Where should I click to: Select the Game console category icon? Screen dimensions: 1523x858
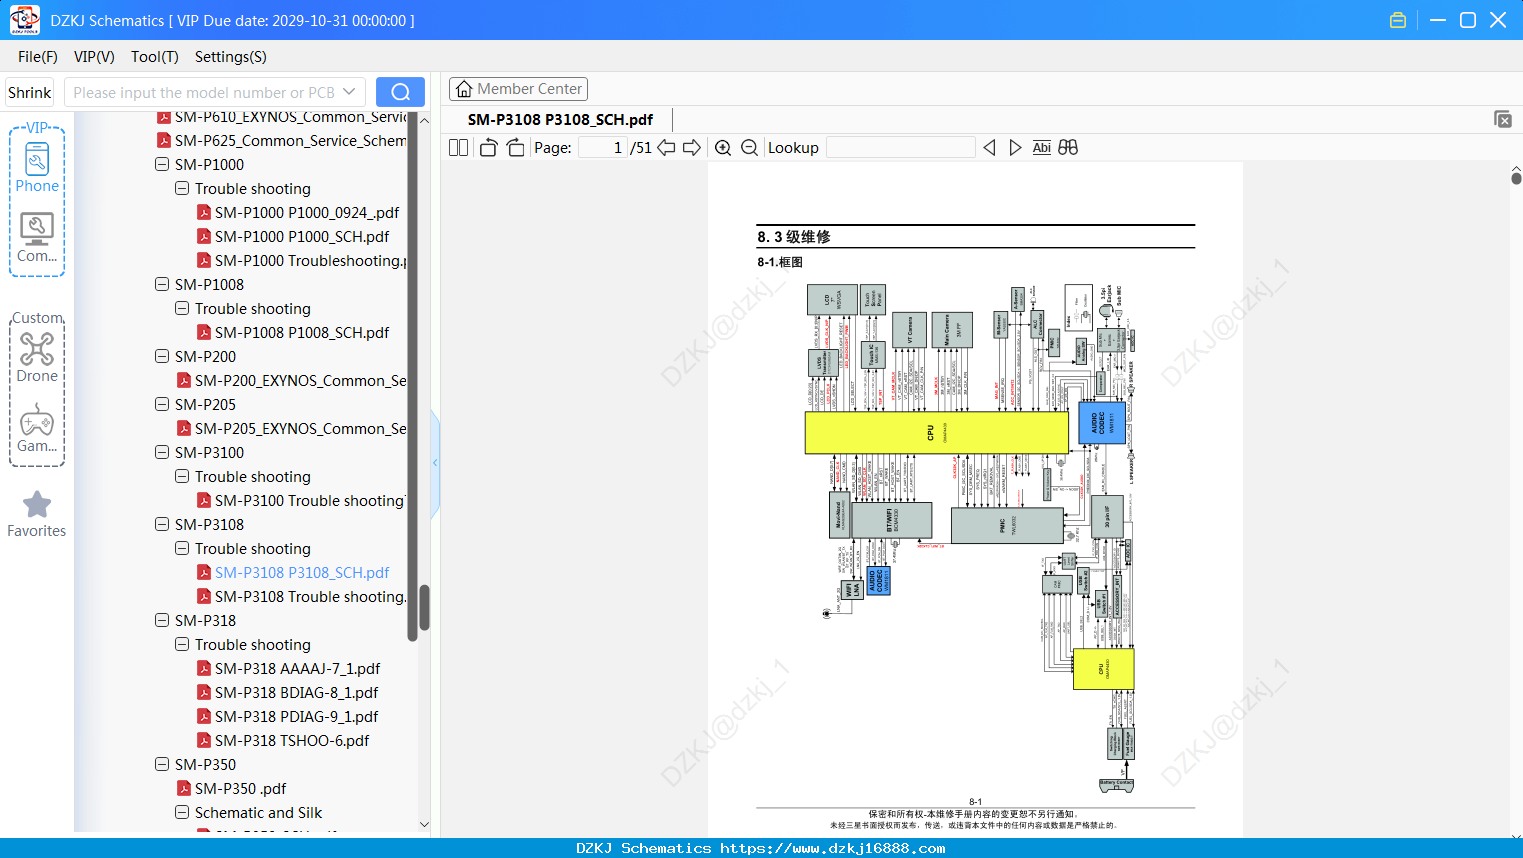[x=37, y=428]
